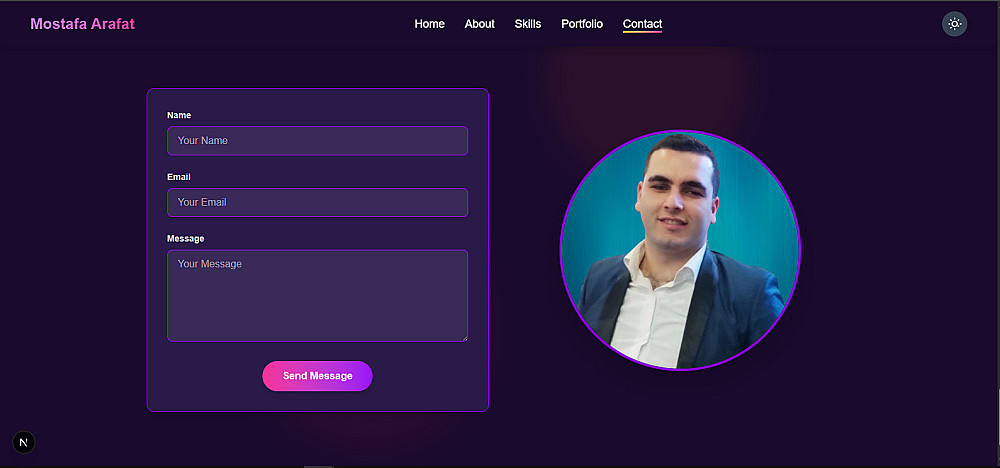Image resolution: width=1000 pixels, height=468 pixels.
Task: Click empty area beside Send Message button
Action: click(x=427, y=376)
